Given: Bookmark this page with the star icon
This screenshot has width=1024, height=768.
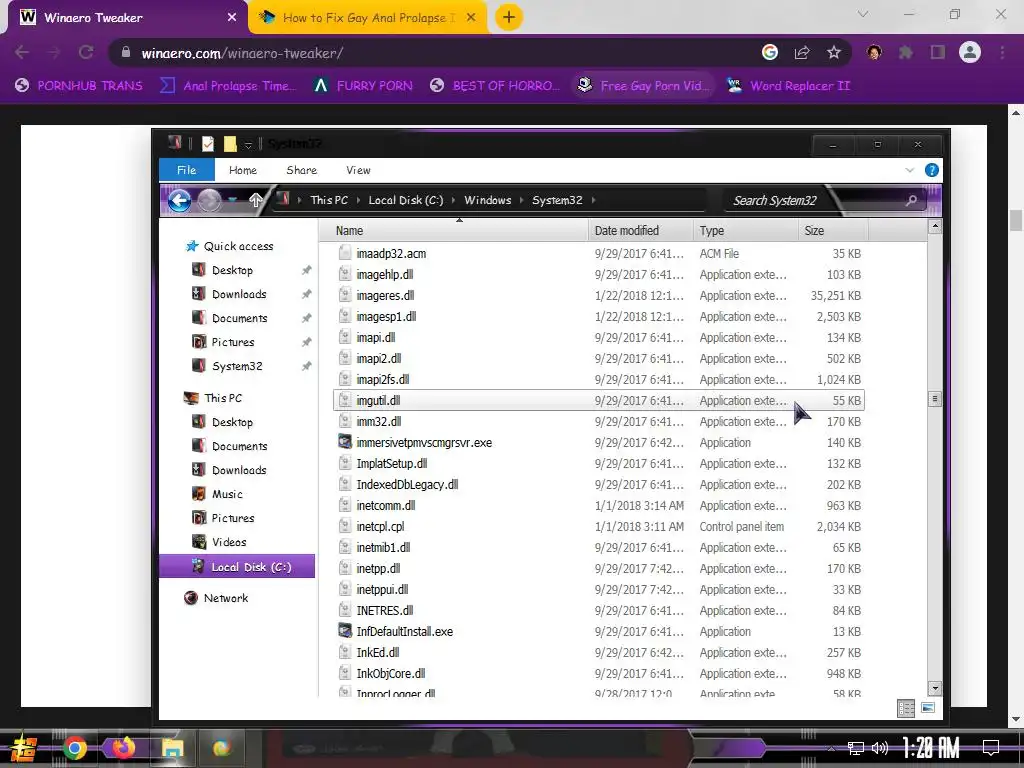Looking at the screenshot, I should [x=834, y=52].
